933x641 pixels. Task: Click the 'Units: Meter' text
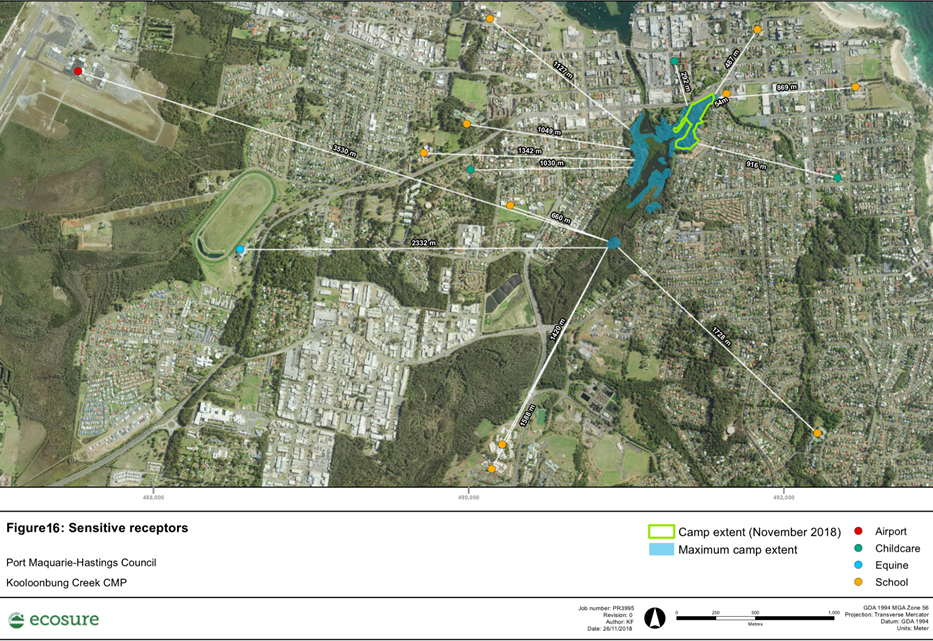click(x=913, y=628)
